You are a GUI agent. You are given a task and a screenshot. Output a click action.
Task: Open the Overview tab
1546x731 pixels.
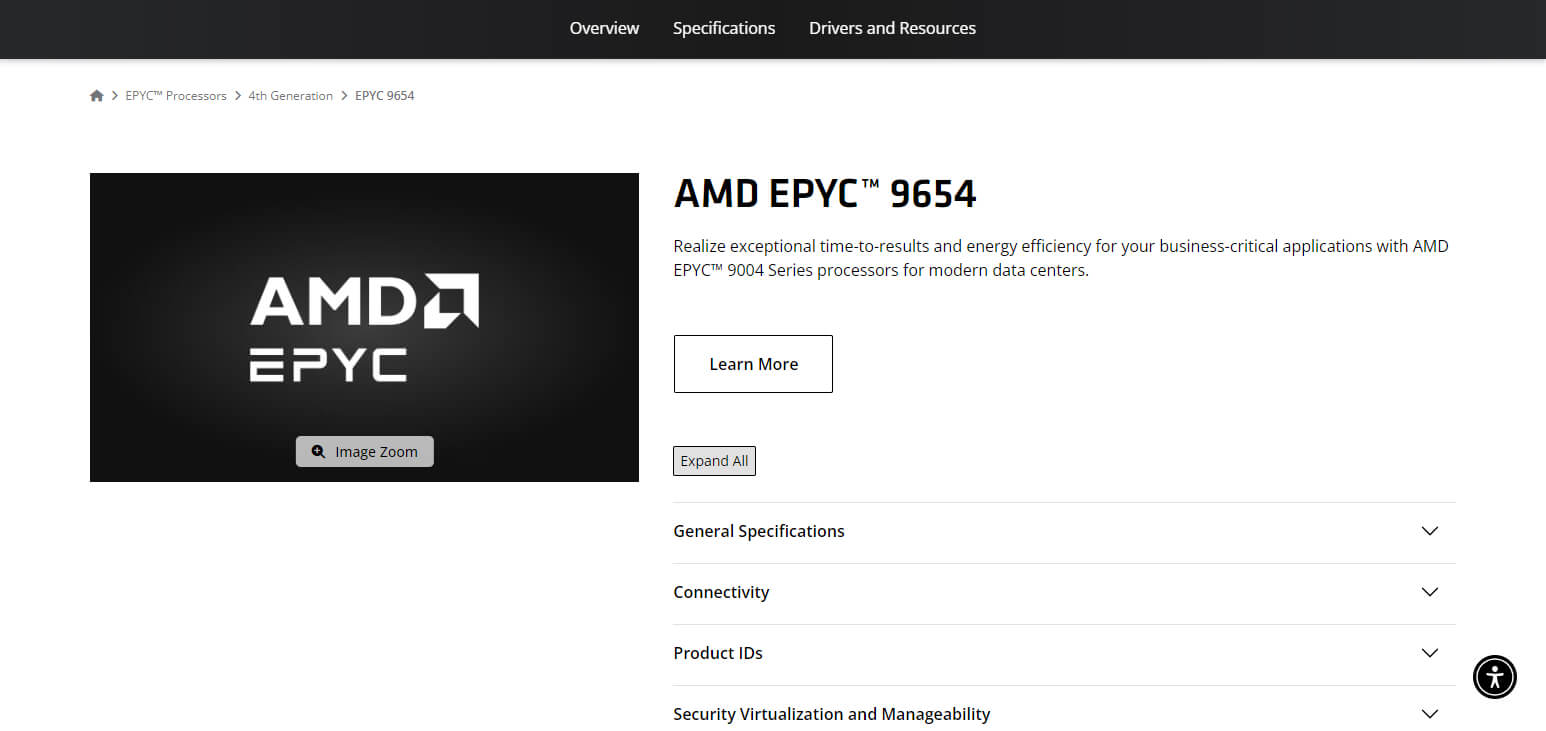[604, 28]
